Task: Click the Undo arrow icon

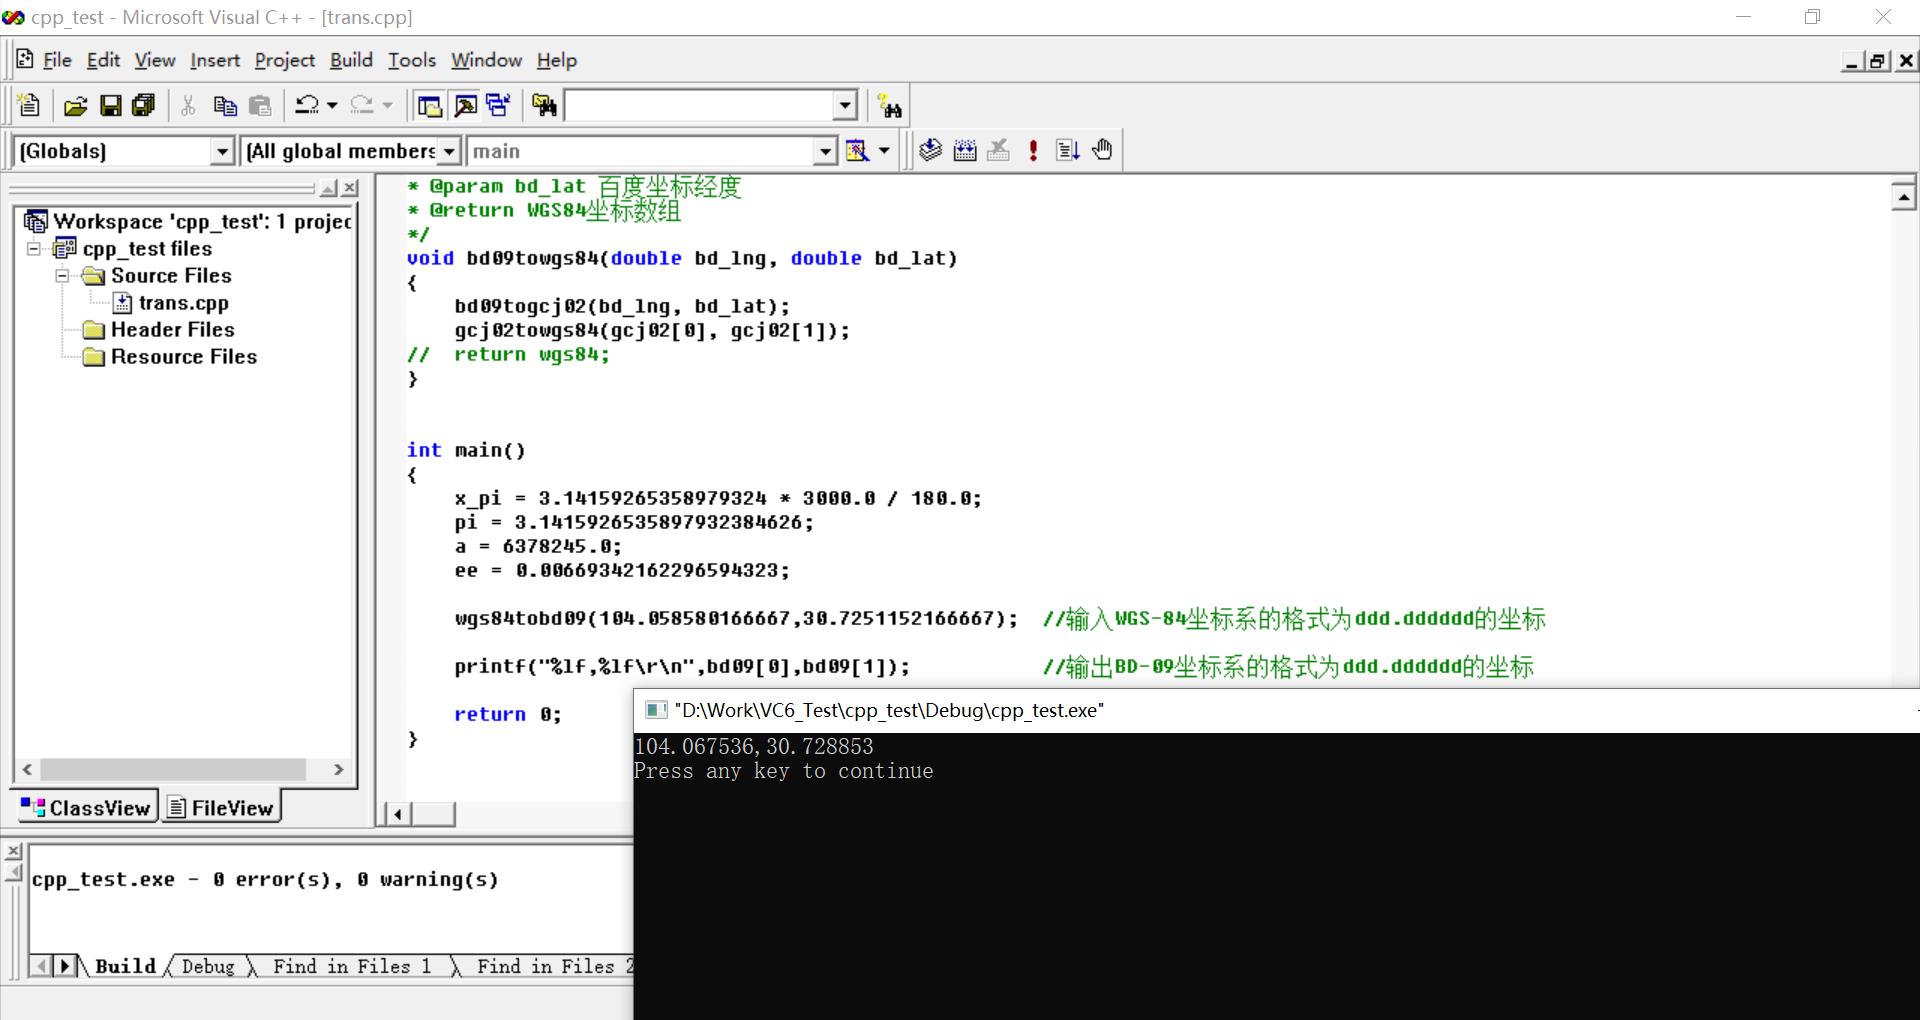Action: pos(307,105)
